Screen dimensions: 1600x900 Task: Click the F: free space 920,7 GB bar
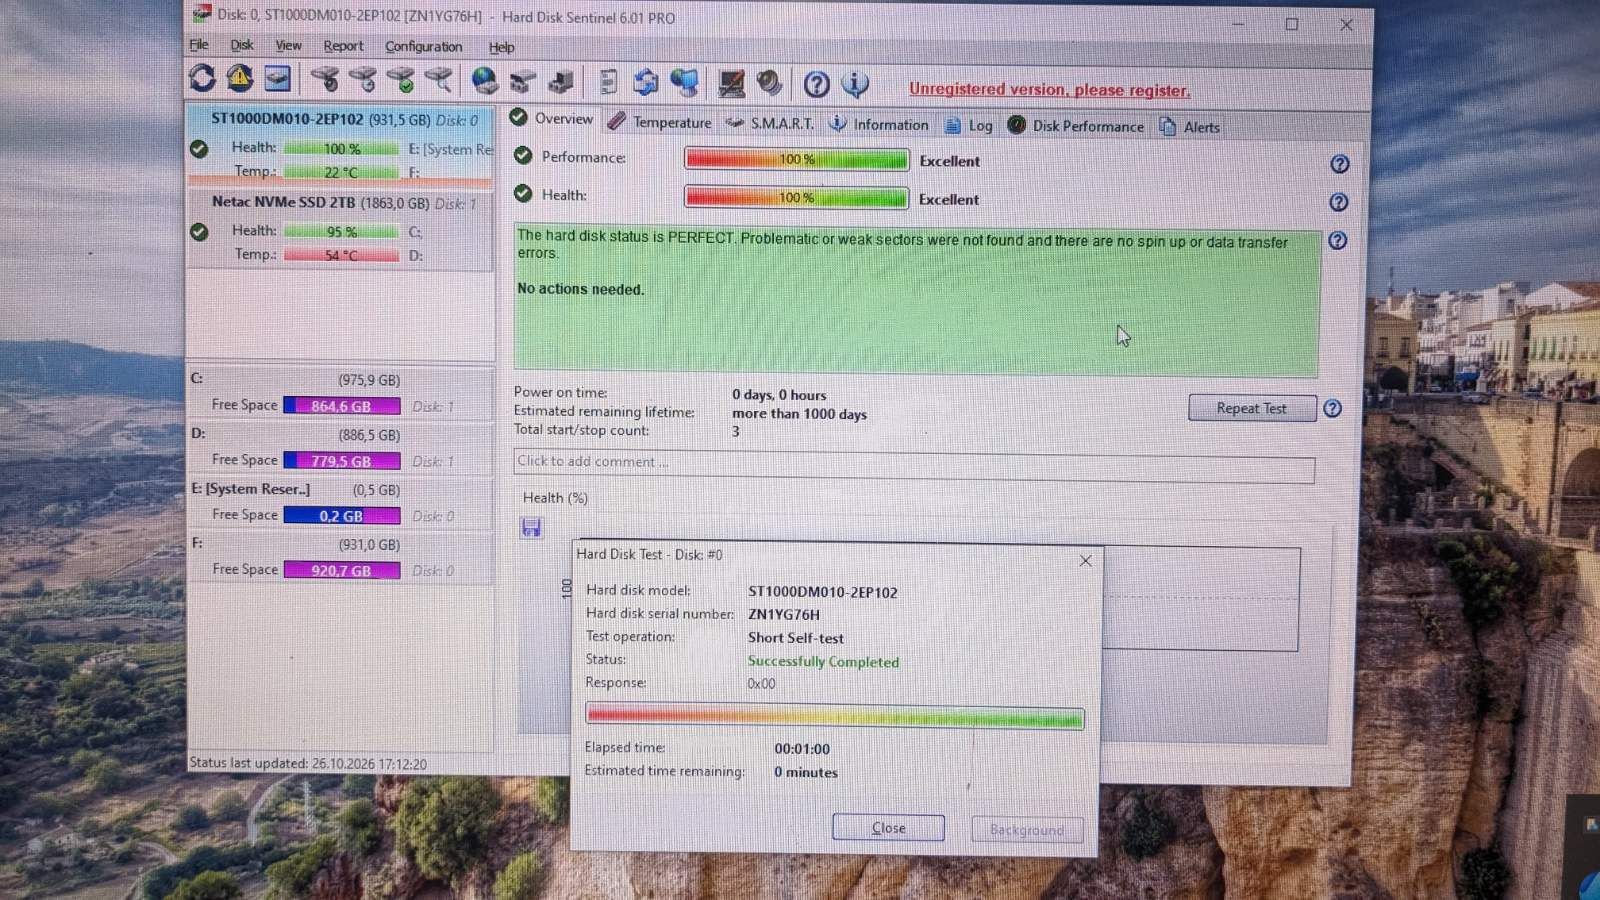342,570
